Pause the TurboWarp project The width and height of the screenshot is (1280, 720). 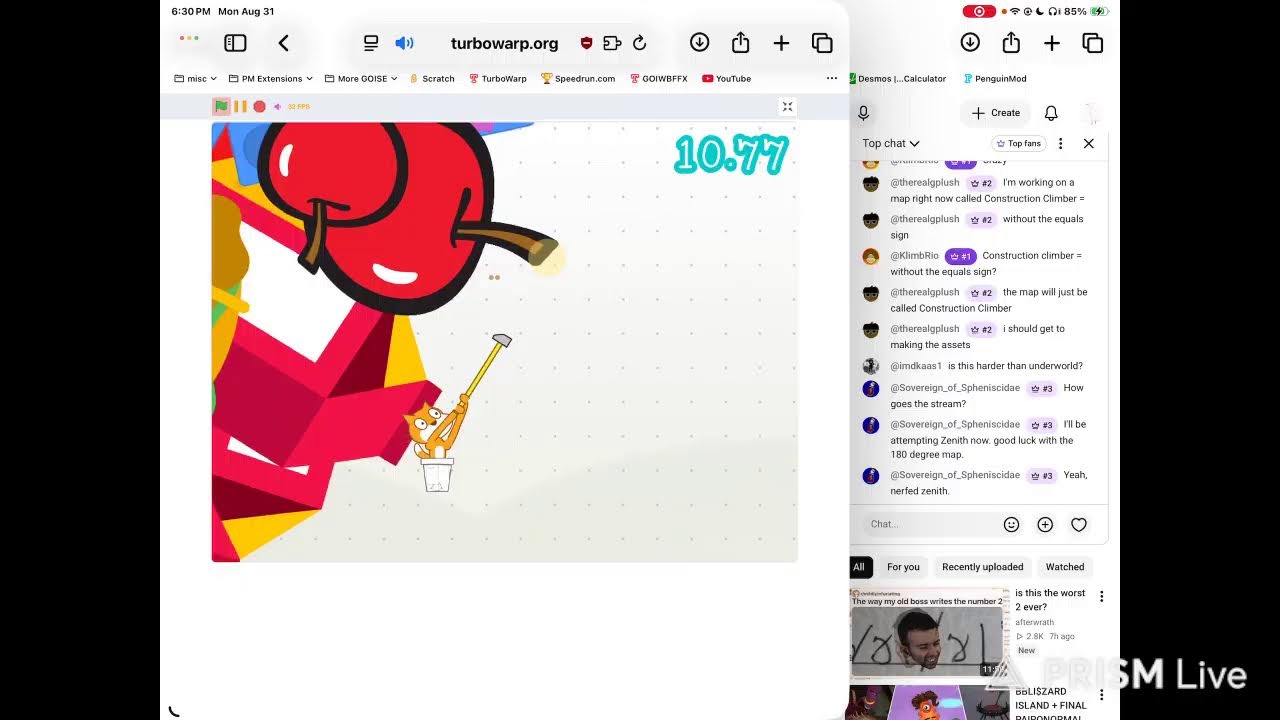pos(240,106)
